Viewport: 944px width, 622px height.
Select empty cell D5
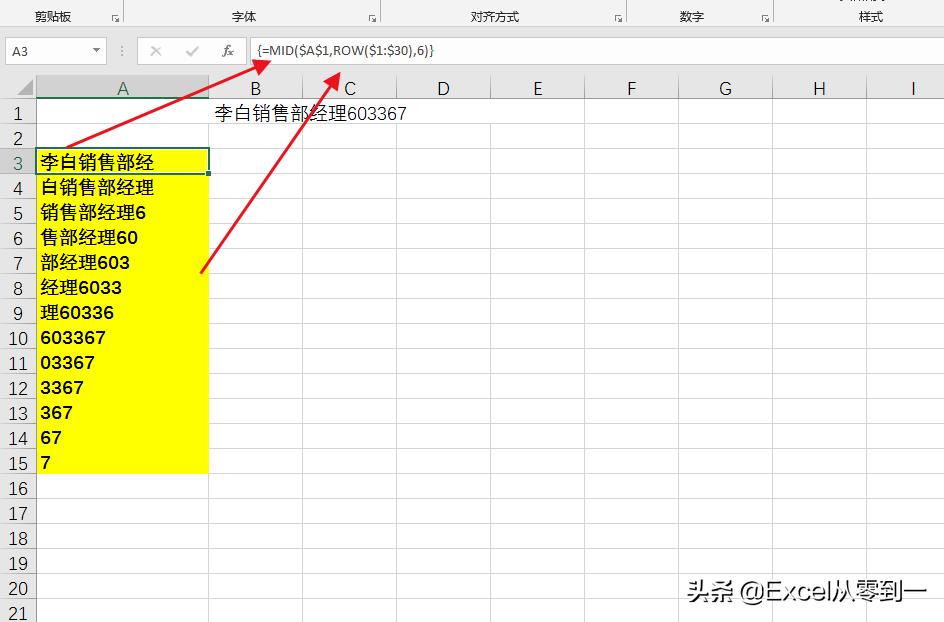[x=442, y=212]
